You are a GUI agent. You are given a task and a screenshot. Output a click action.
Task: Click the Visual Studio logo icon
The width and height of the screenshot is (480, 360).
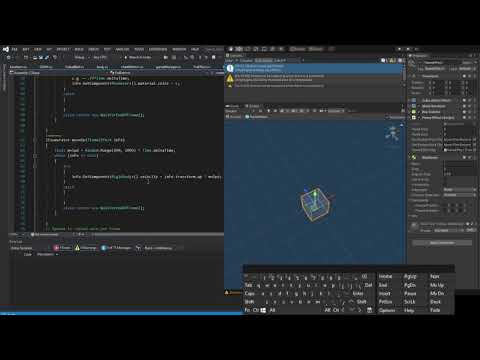pyautogui.click(x=6, y=49)
